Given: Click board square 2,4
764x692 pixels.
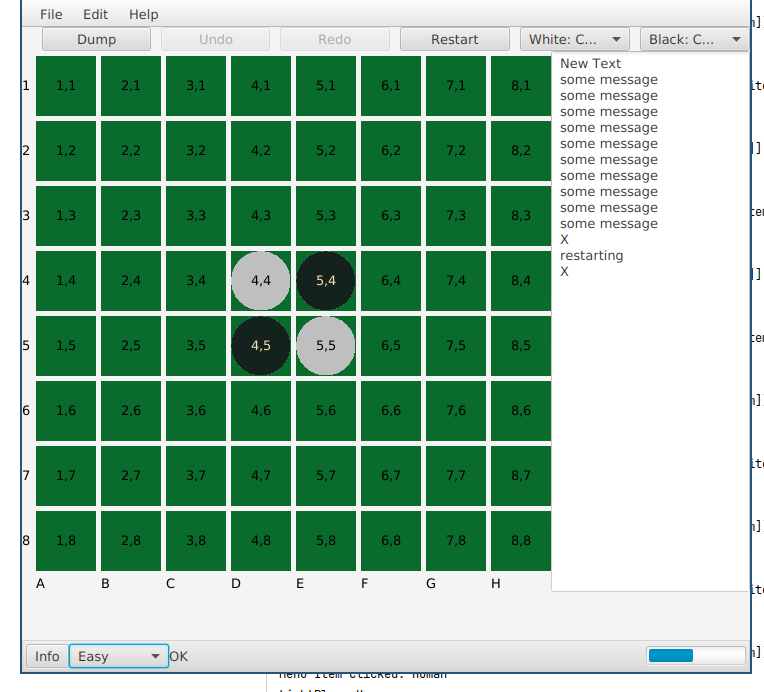Looking at the screenshot, I should pyautogui.click(x=131, y=281).
